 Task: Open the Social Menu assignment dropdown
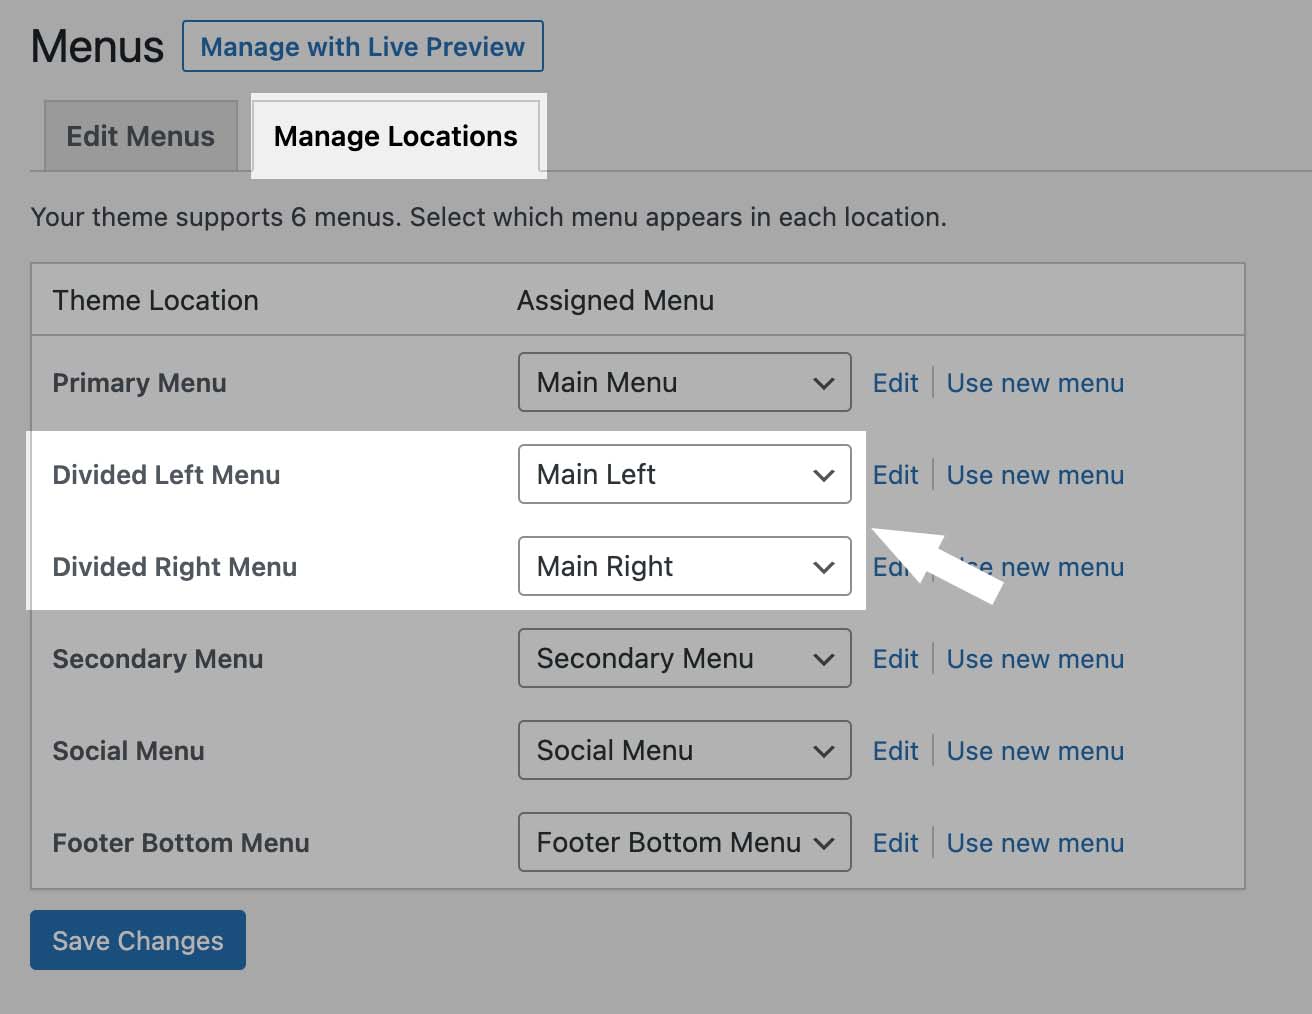(684, 750)
